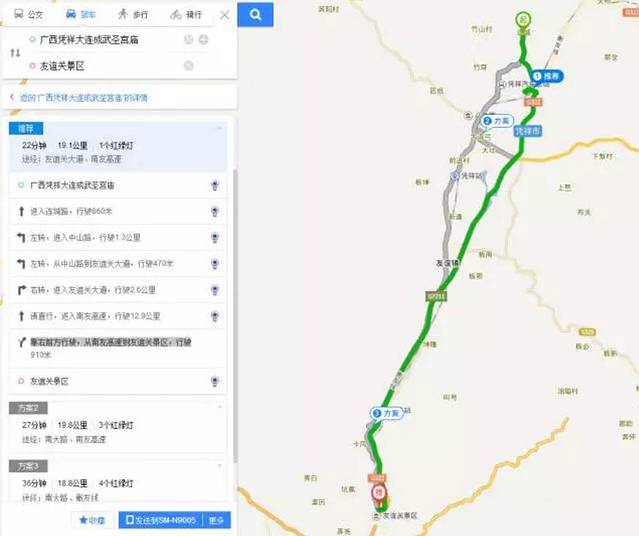Click the green start marker on map
Image resolution: width=639 pixels, height=536 pixels.
pos(523,19)
